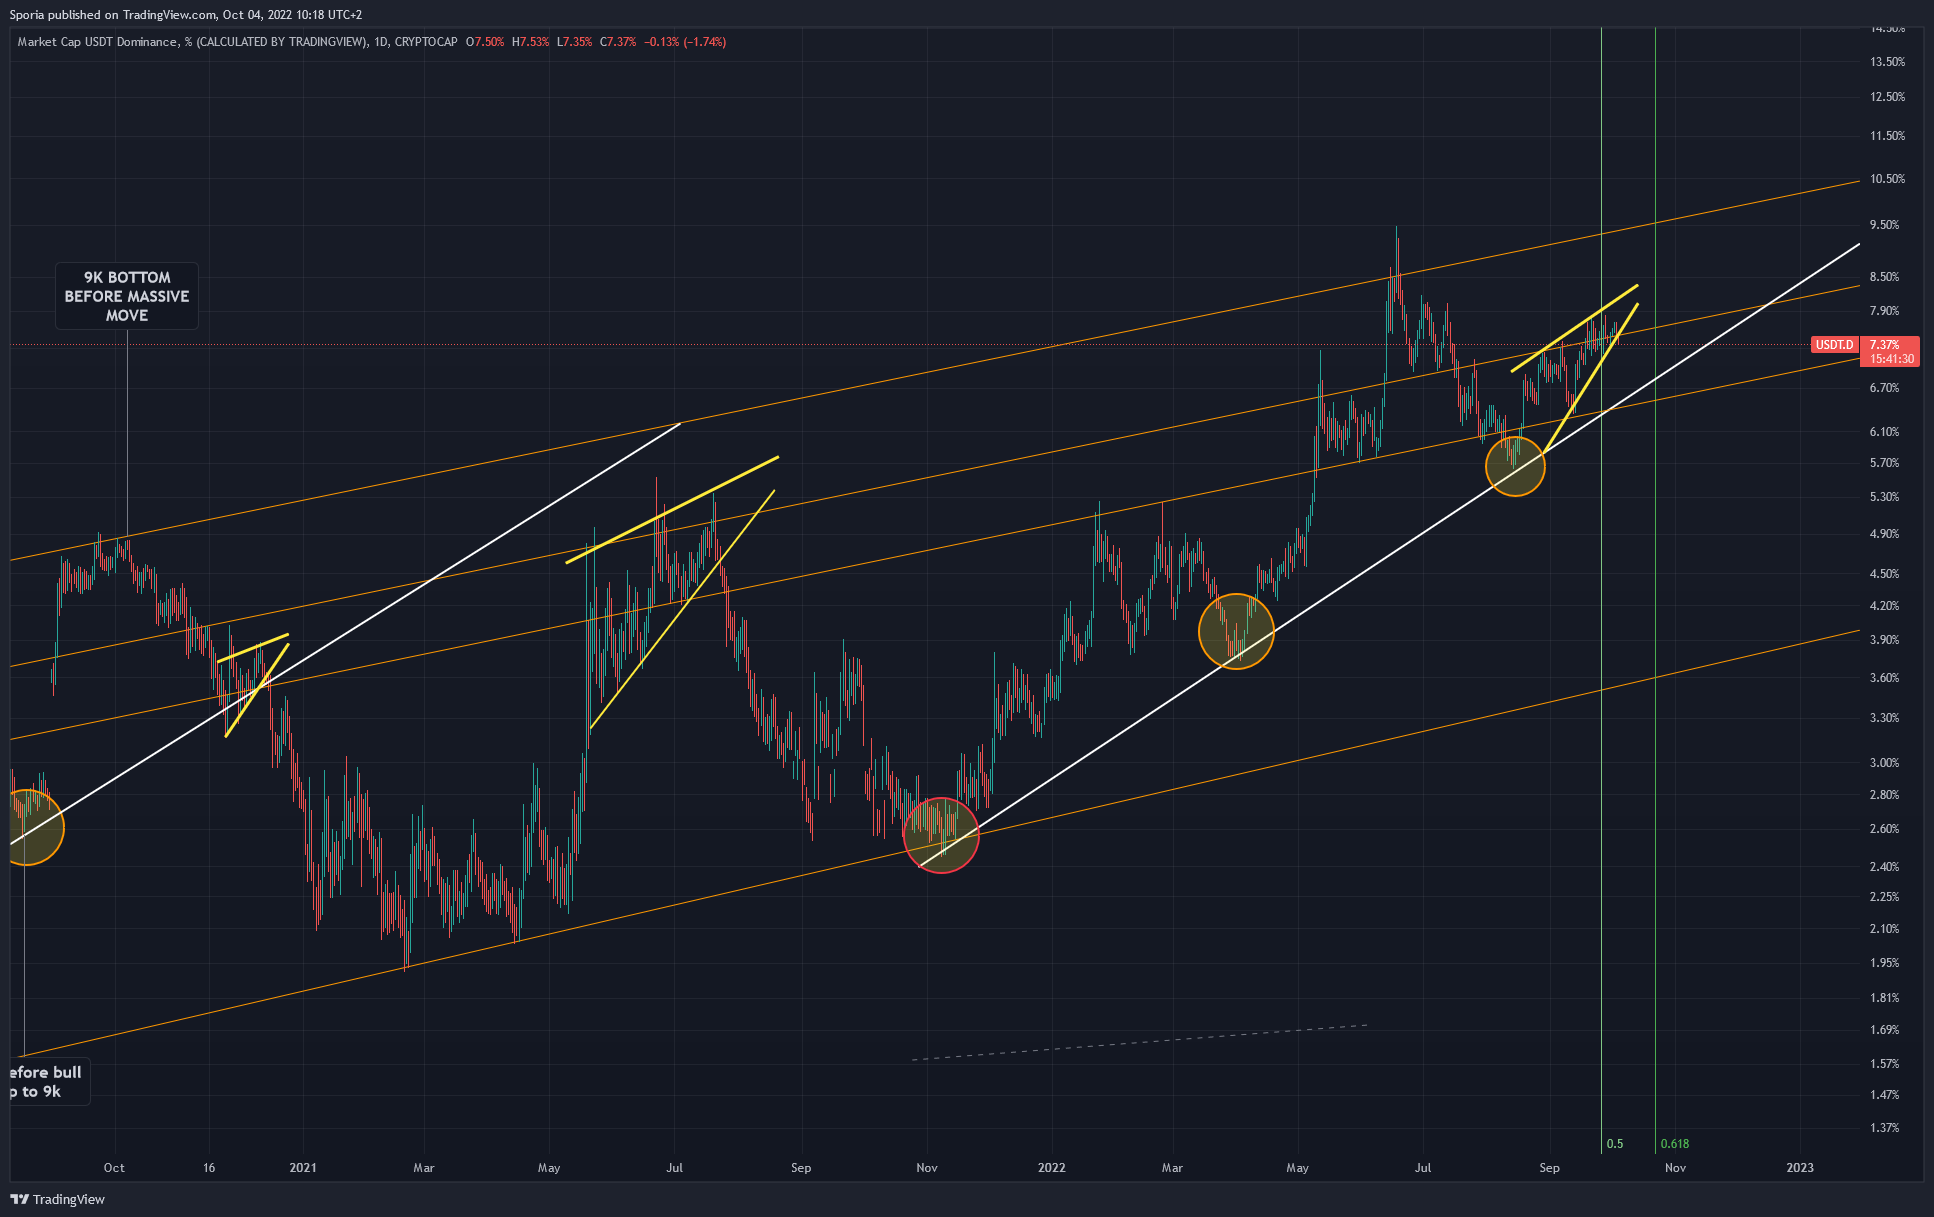
Task: Select the orange circle under the yellow wedge
Action: [1516, 466]
